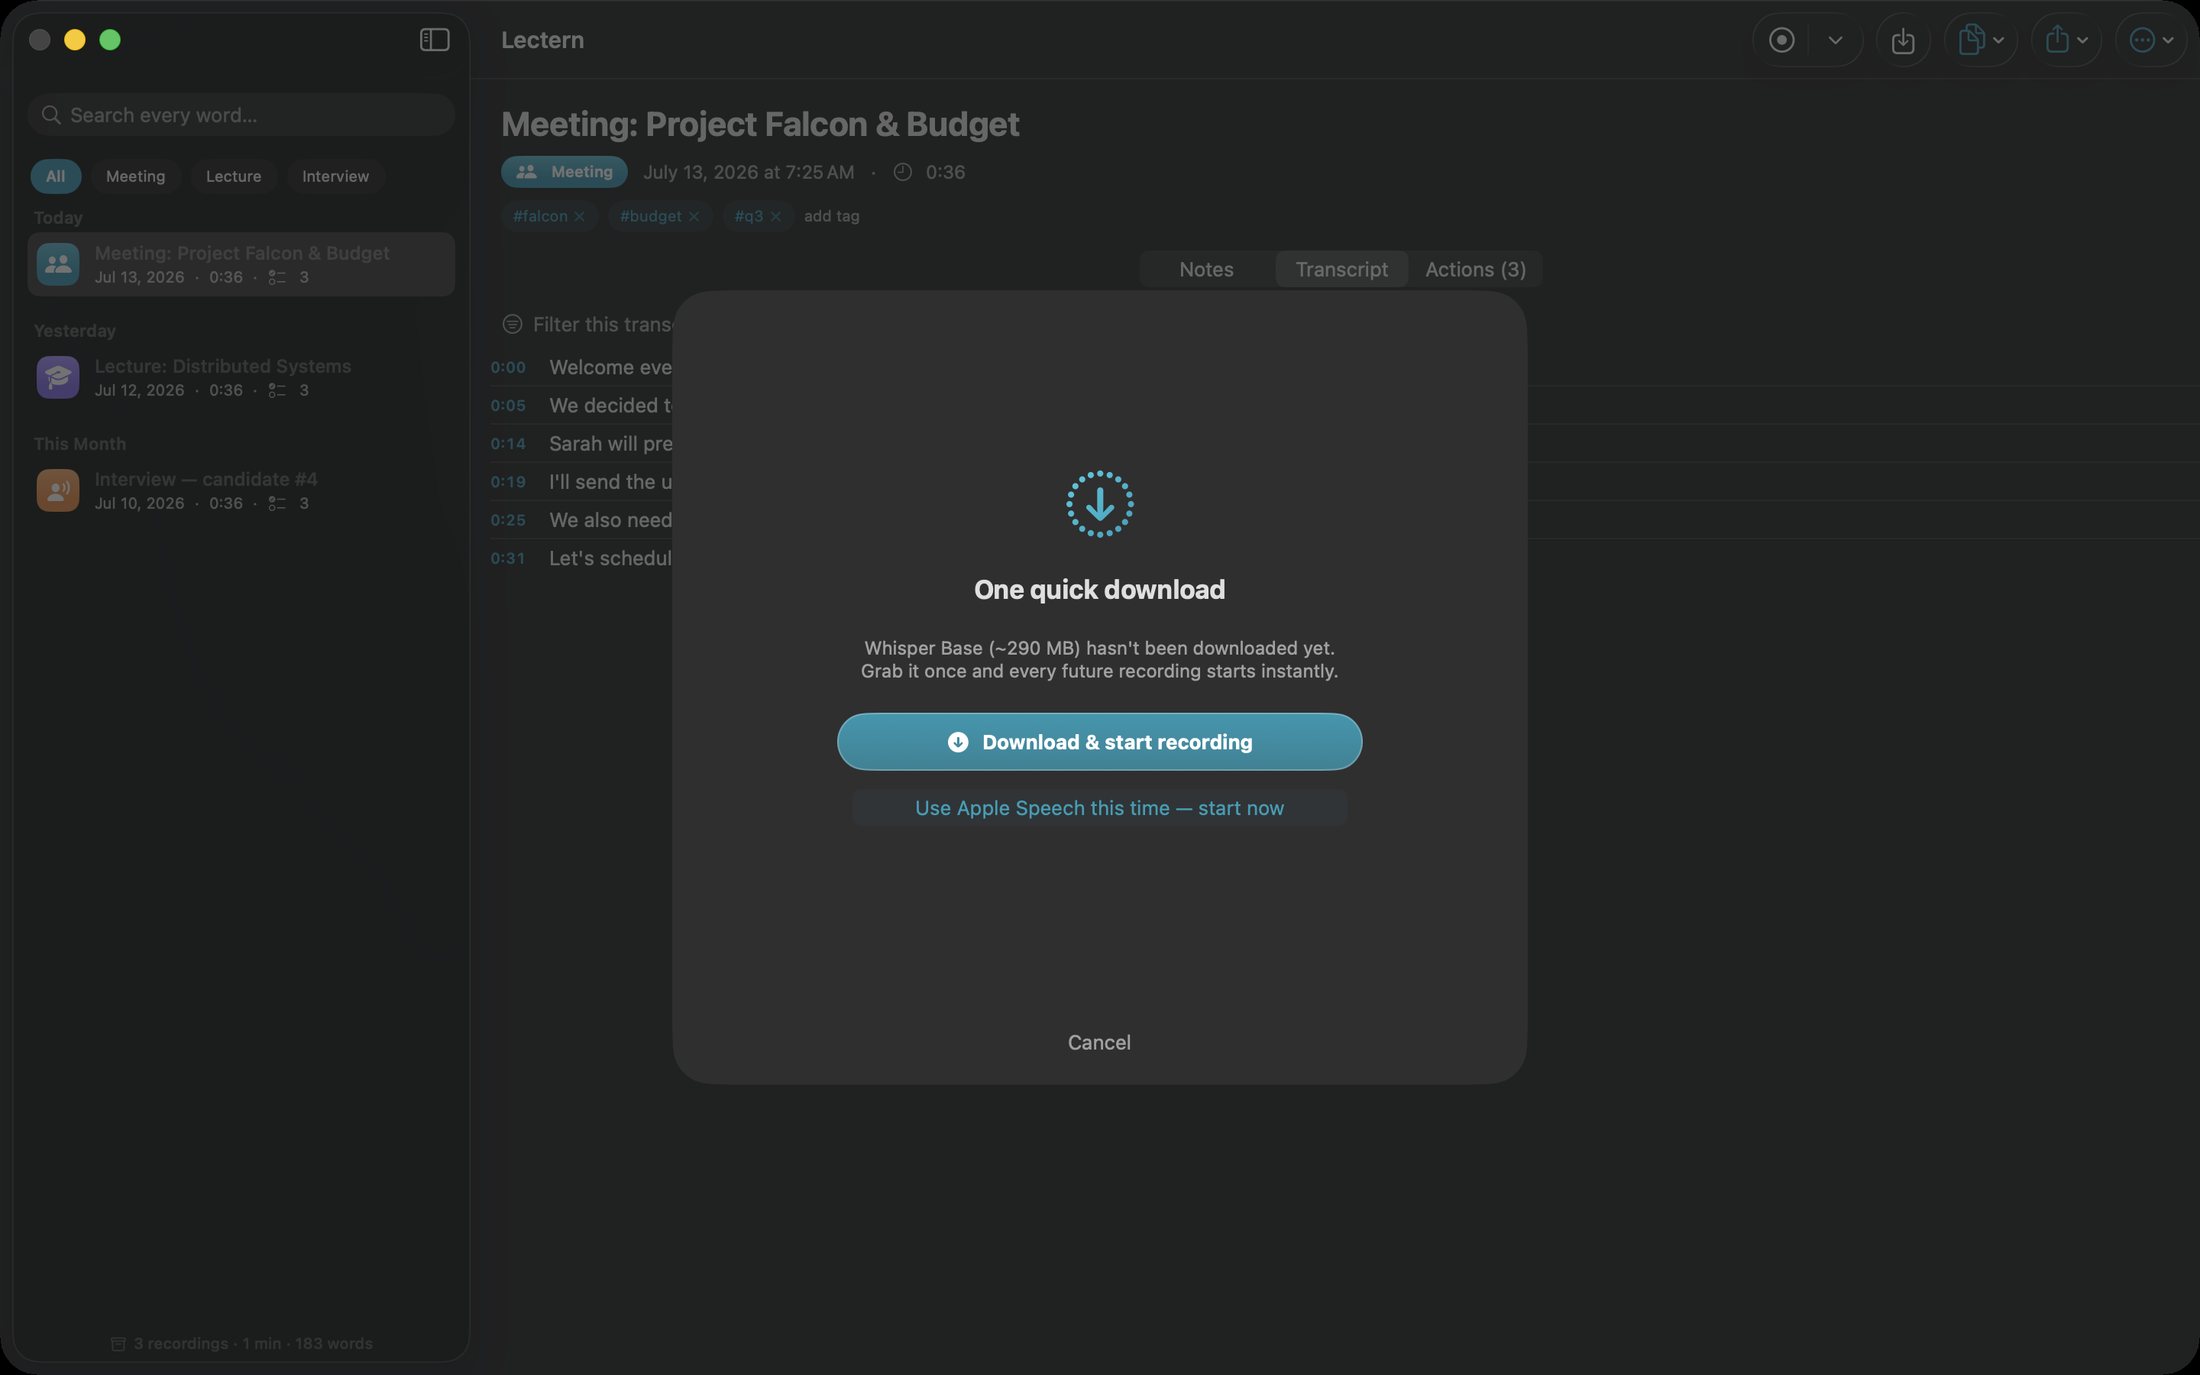Click the add tag field
The width and height of the screenshot is (2200, 1375).
pyautogui.click(x=831, y=216)
